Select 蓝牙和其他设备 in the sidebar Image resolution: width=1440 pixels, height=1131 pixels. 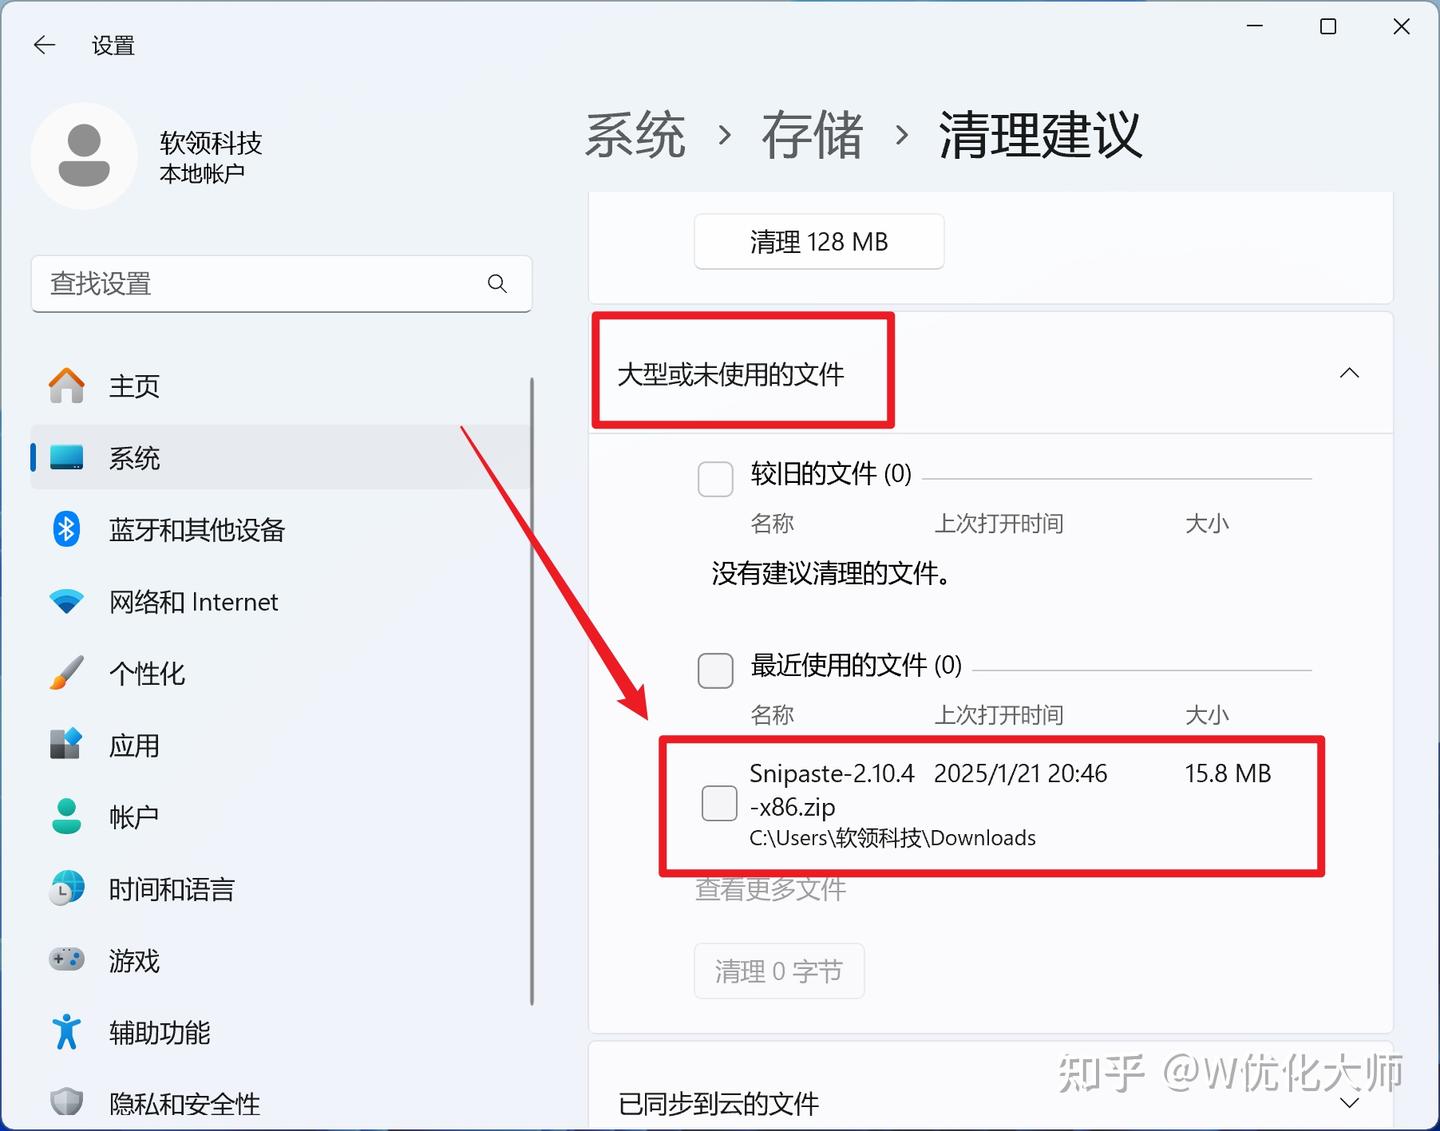click(280, 529)
